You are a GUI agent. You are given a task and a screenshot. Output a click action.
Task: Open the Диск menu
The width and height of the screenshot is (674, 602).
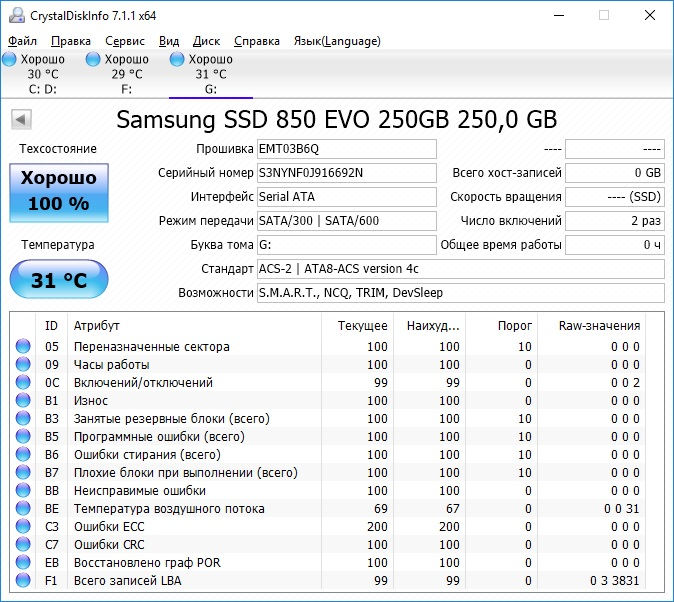tap(206, 41)
